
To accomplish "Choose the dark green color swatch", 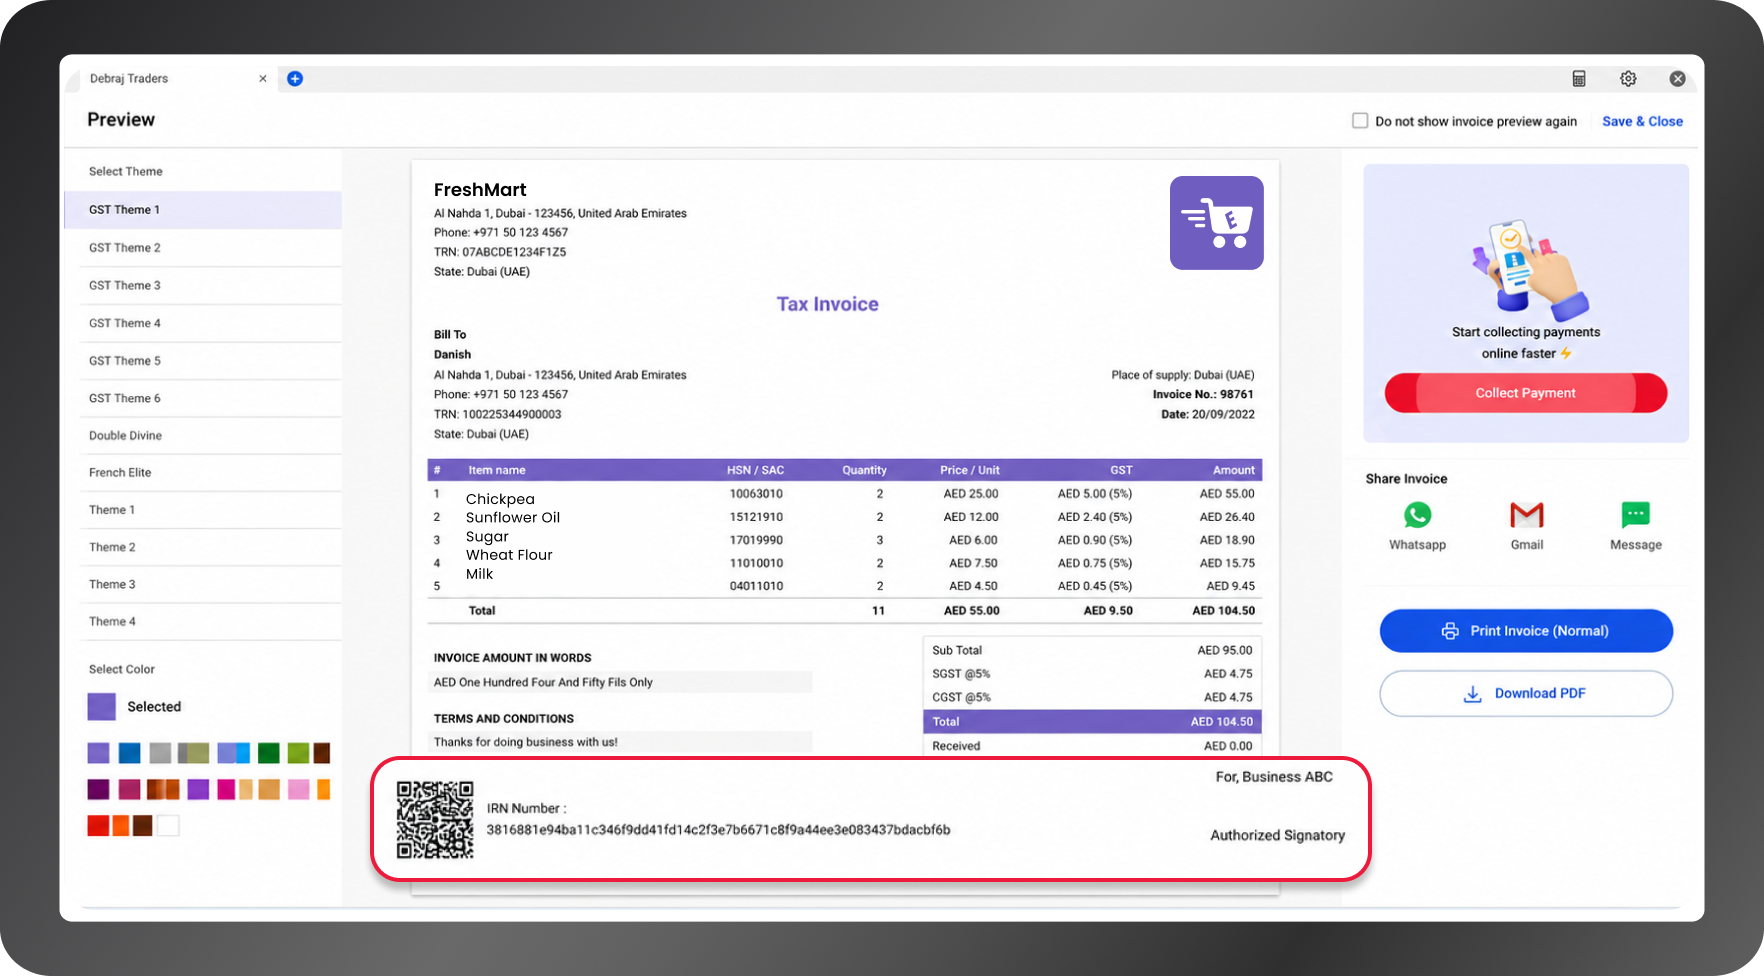I will pyautogui.click(x=268, y=753).
